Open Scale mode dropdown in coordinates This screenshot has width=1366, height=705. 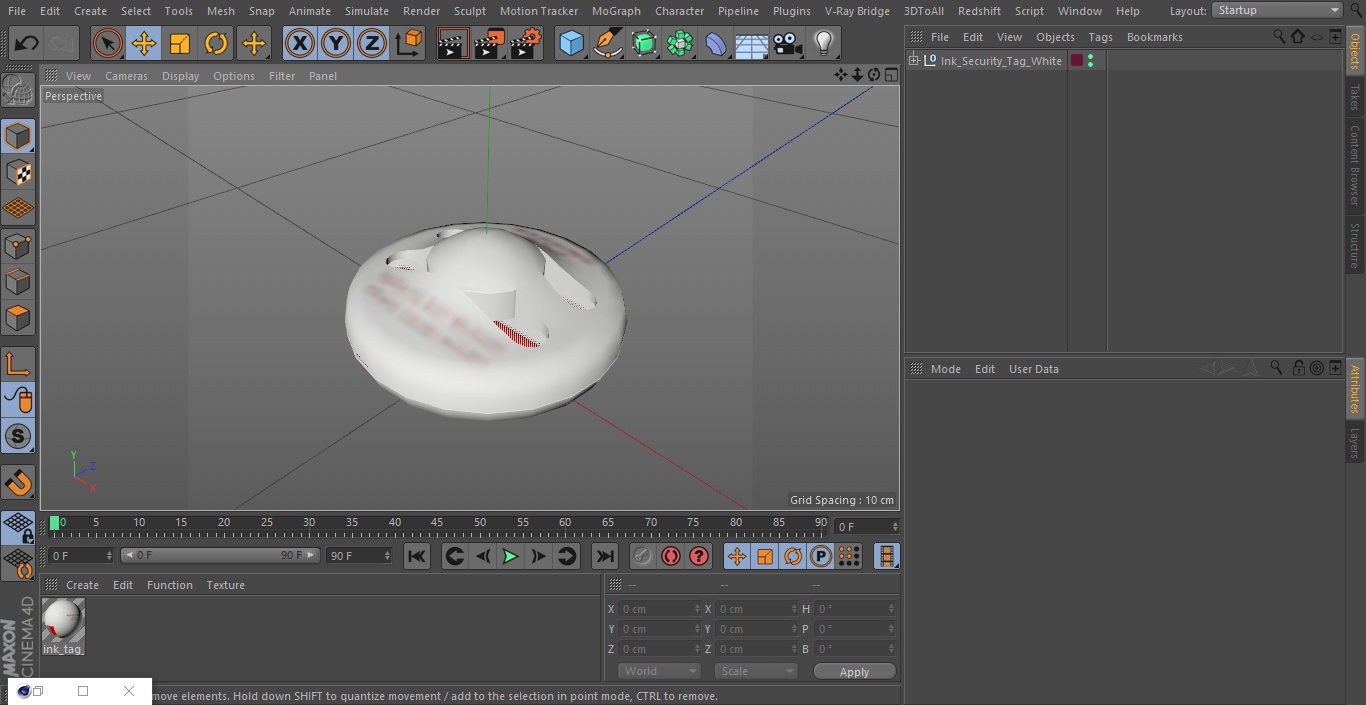click(756, 671)
